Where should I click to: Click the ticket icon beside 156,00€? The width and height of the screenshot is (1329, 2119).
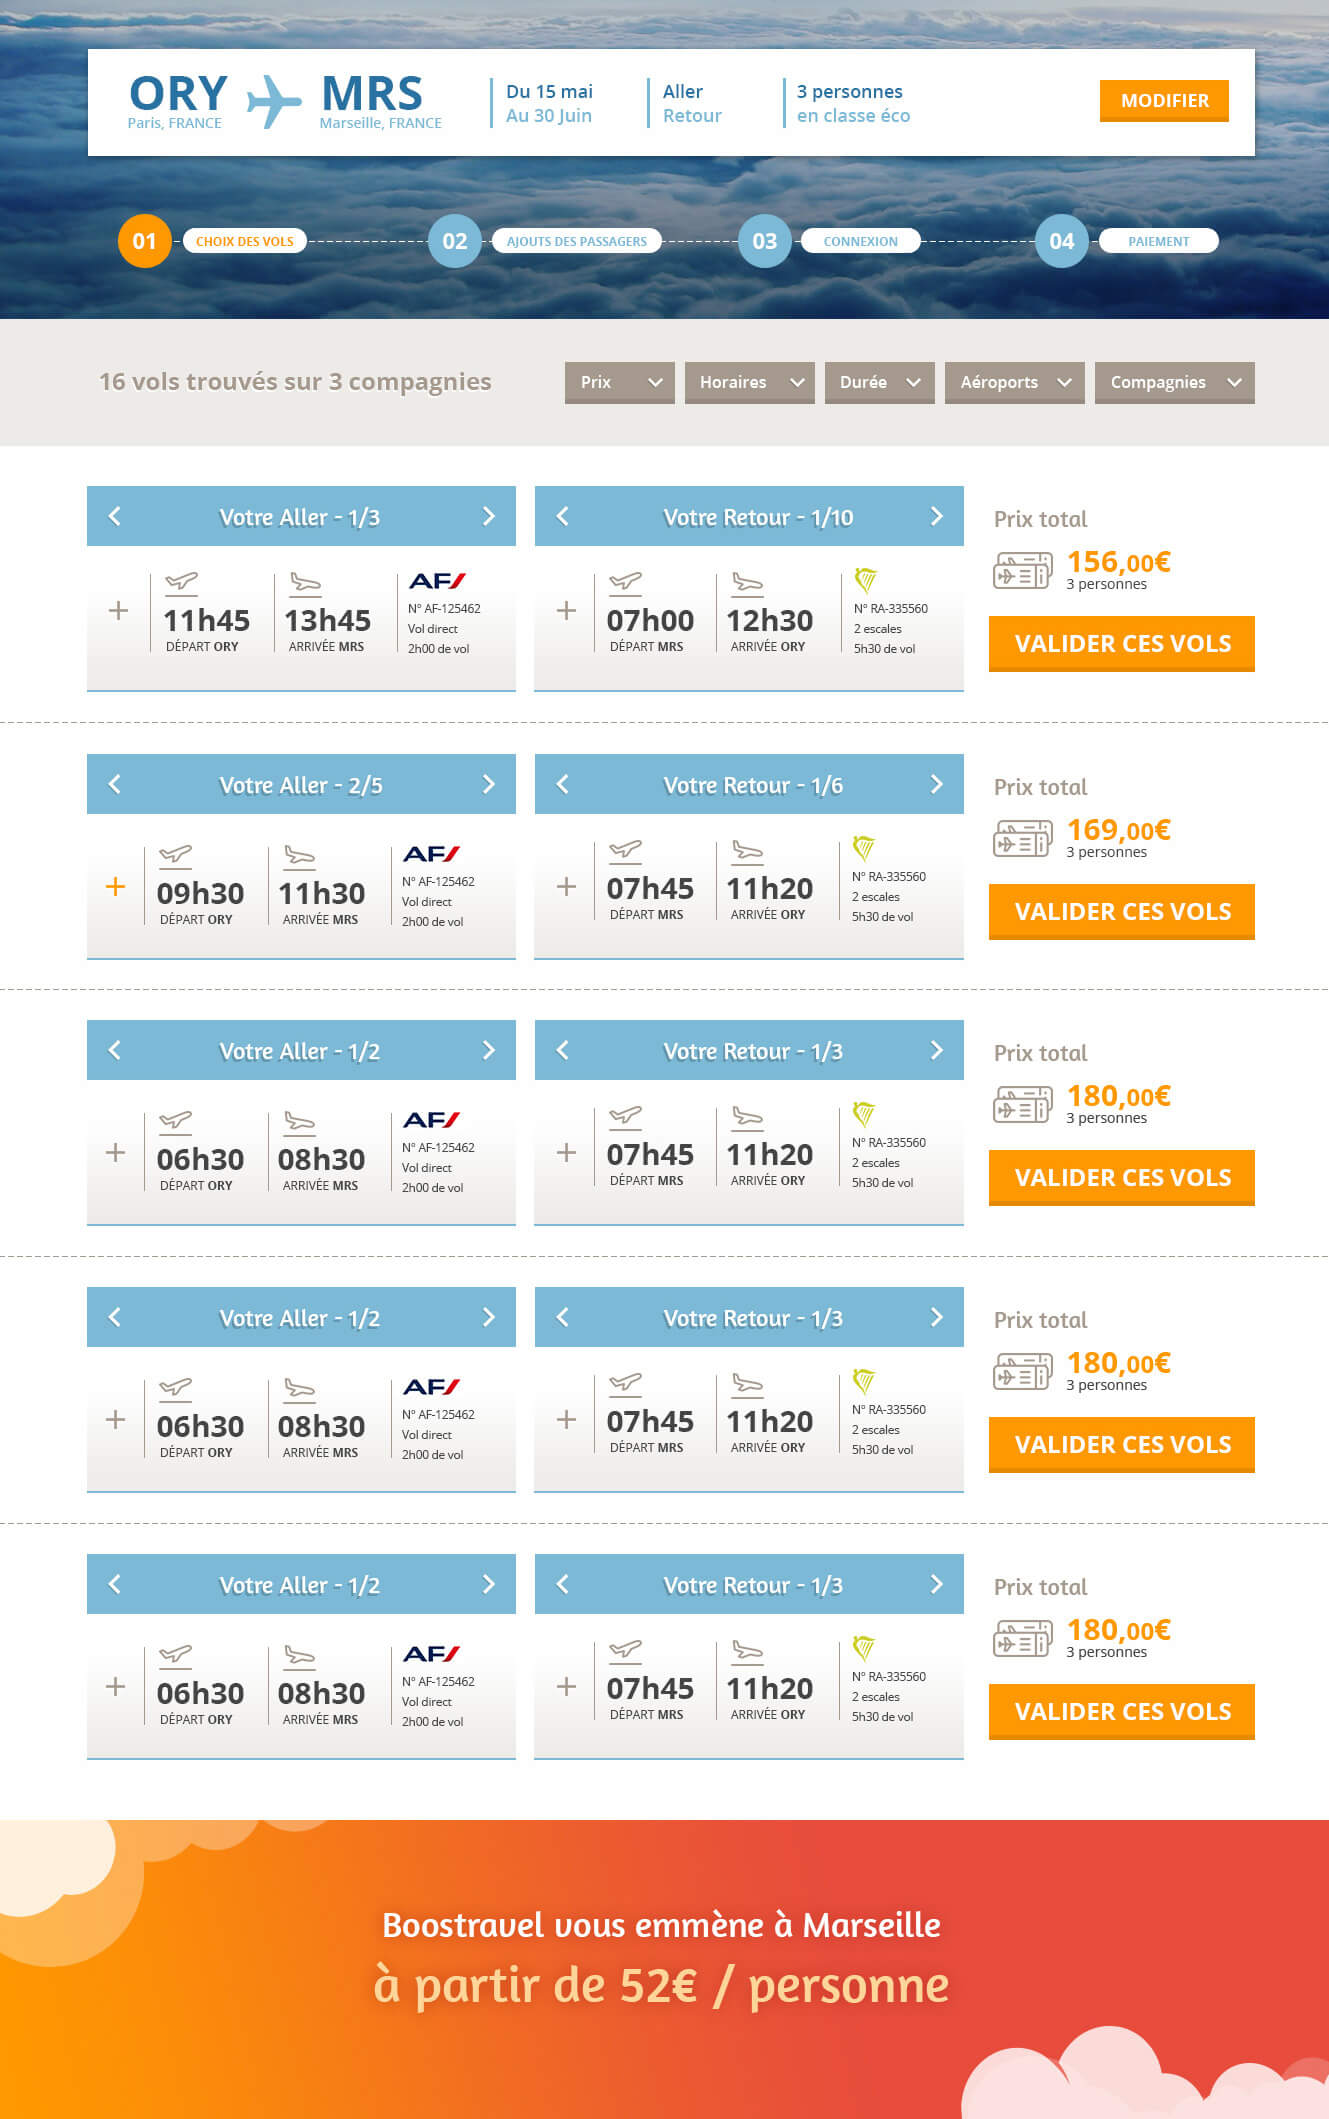[1022, 571]
